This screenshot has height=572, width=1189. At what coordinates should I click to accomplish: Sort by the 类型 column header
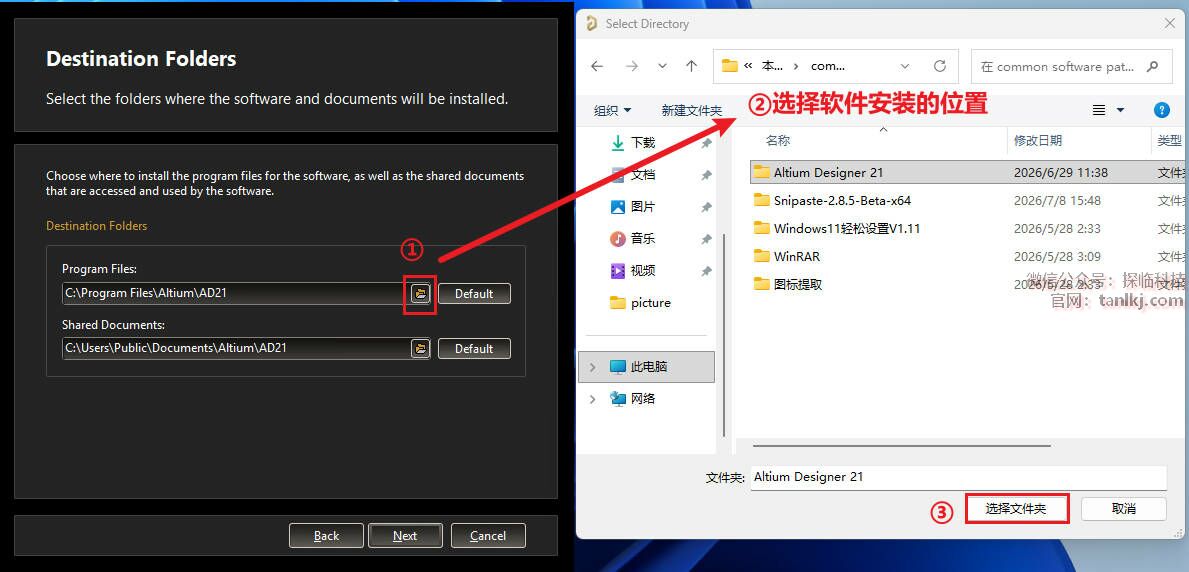coord(1169,140)
